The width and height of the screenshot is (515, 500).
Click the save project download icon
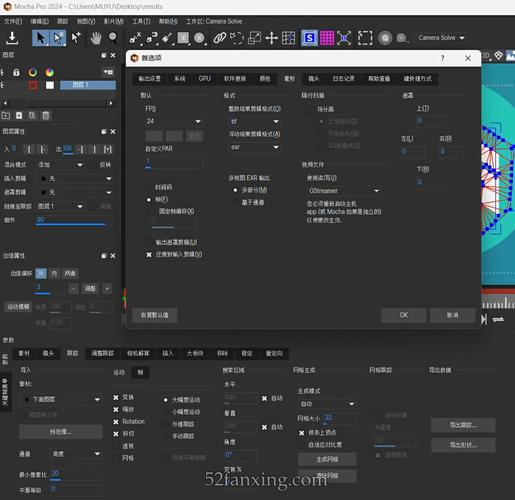[12, 38]
